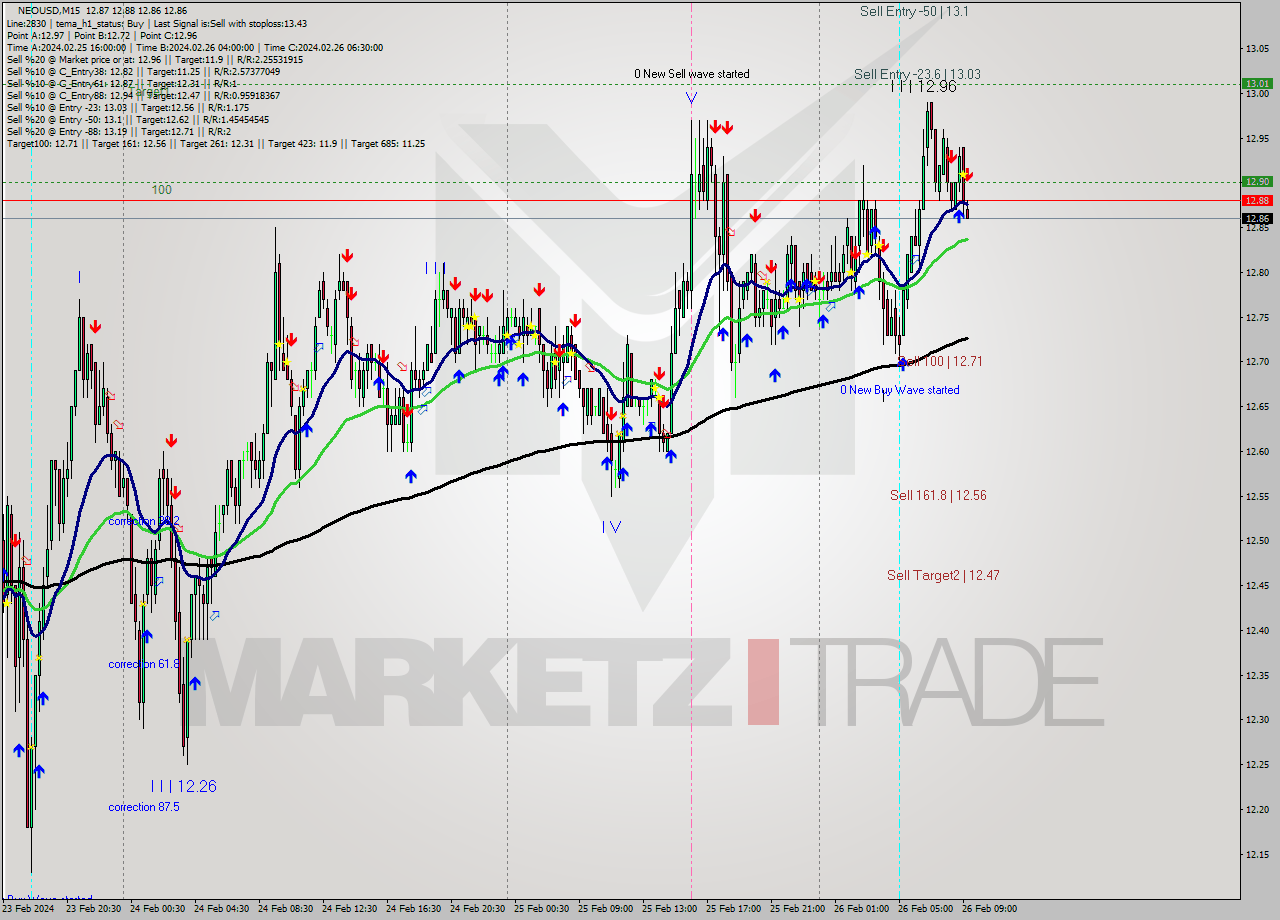Click the 'Sell 100 | 12.71' label
Screen dimensions: 1280x920
(940, 361)
